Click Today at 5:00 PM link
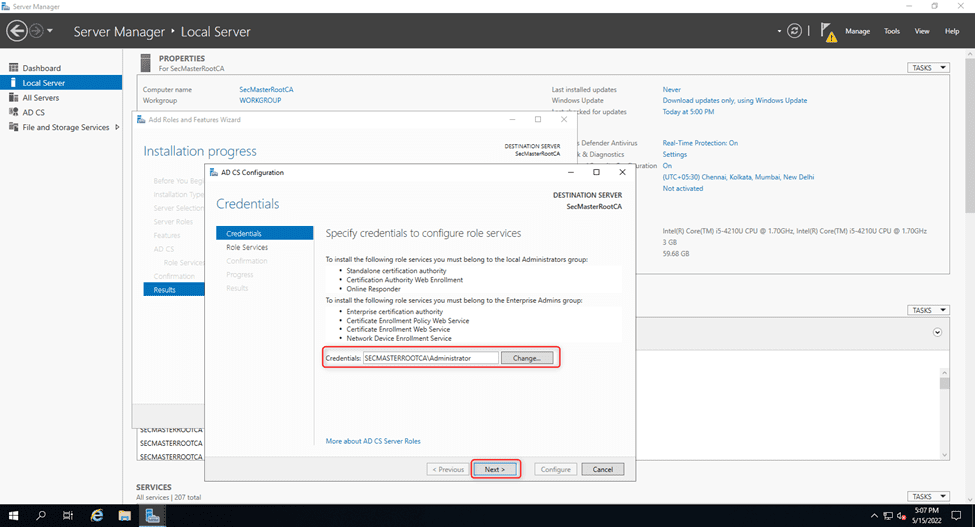Viewport: 975px width, 527px height. 688,112
